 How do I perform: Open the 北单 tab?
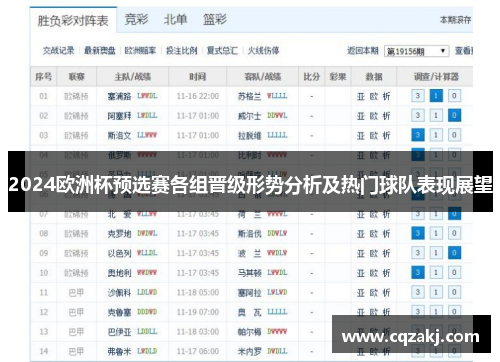[175, 19]
